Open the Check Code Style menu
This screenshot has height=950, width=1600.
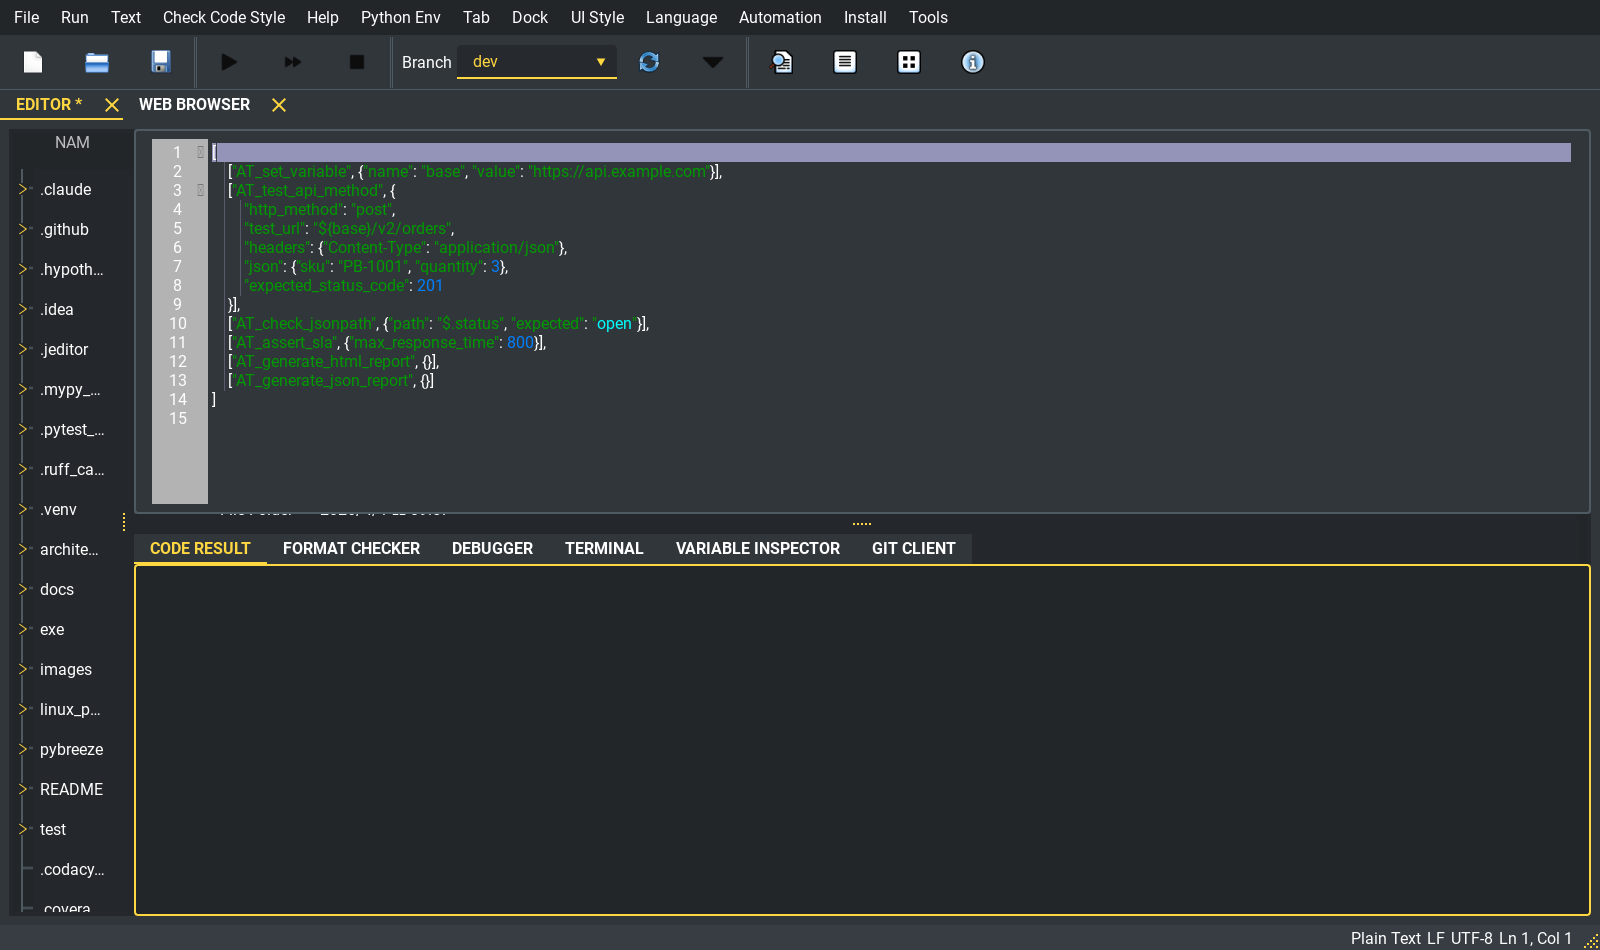(224, 17)
